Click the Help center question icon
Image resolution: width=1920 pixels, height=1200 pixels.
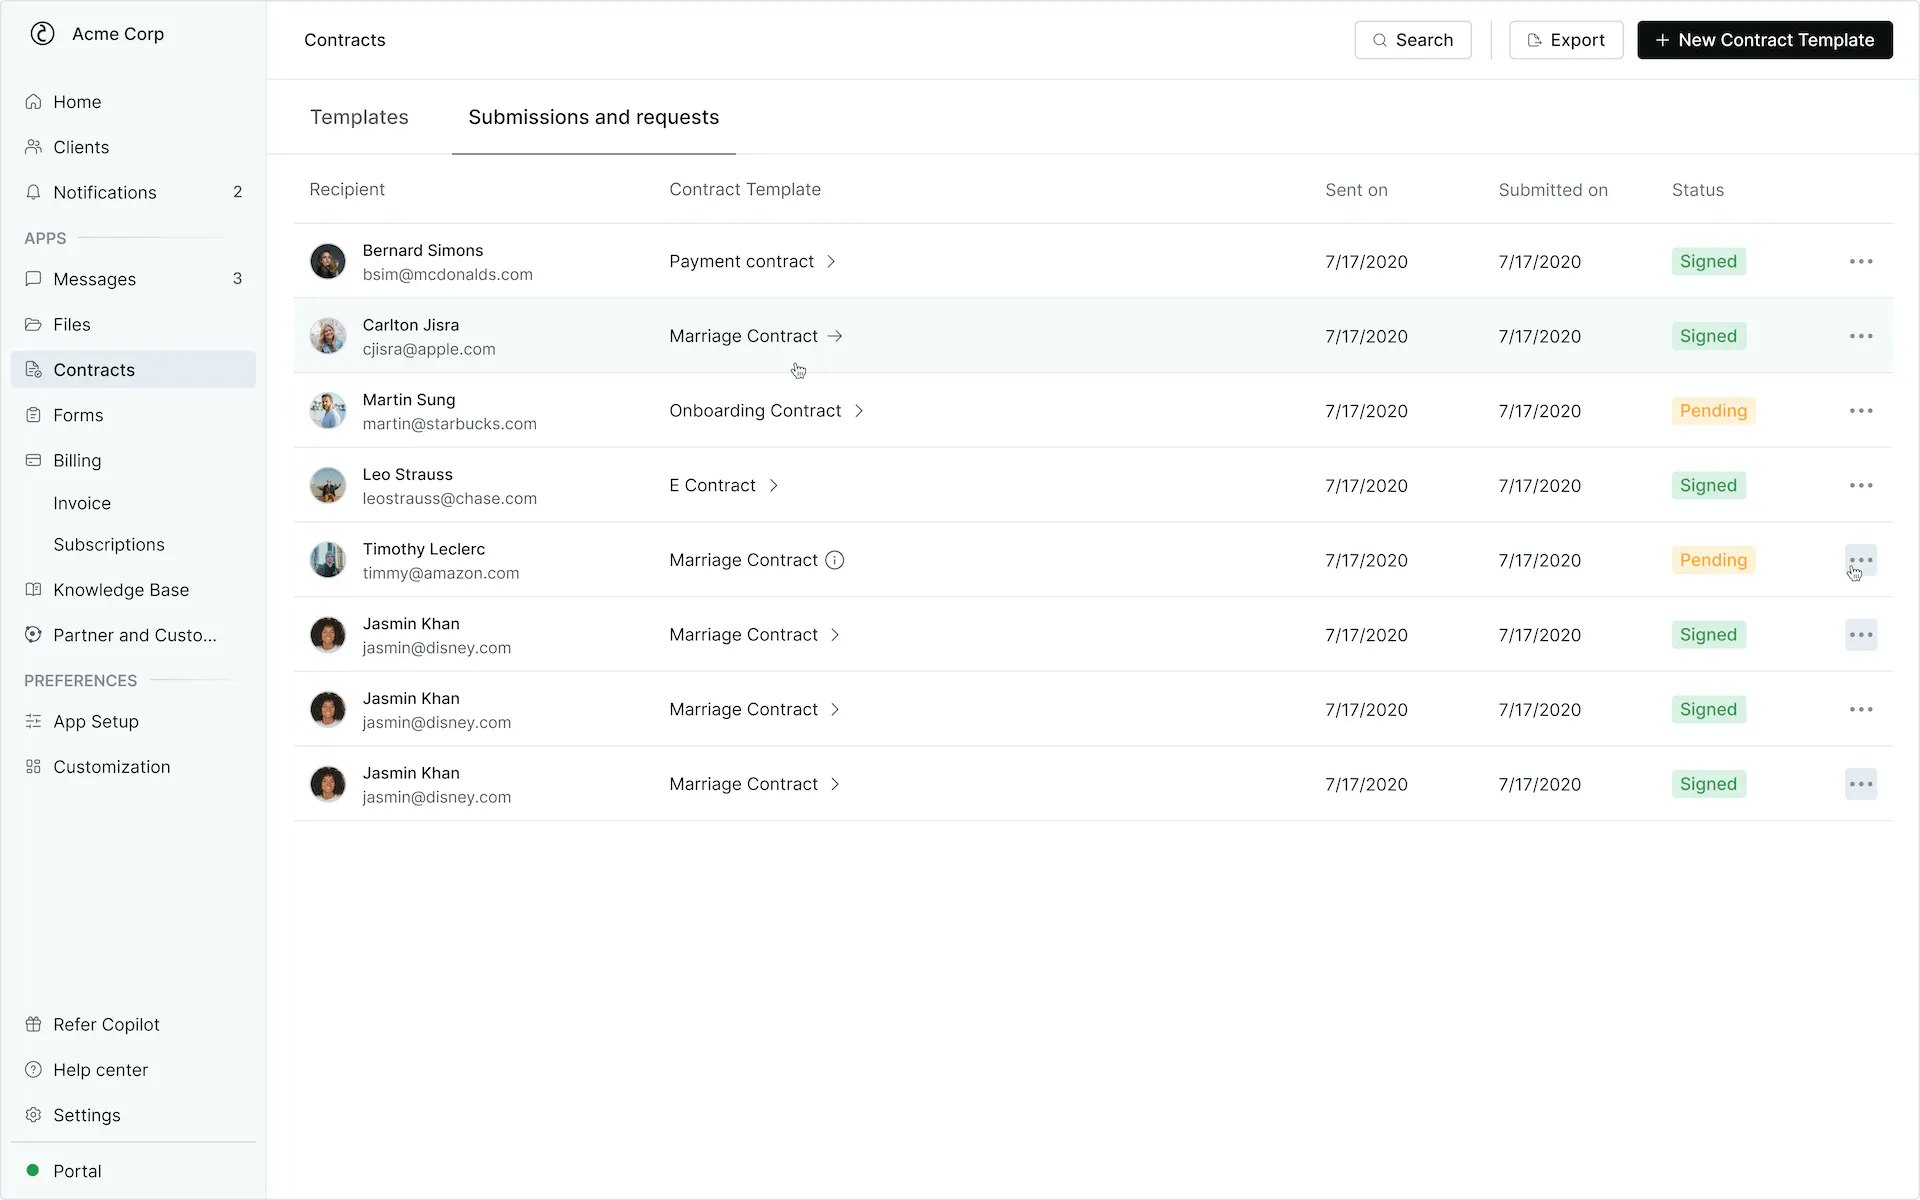click(x=33, y=1069)
